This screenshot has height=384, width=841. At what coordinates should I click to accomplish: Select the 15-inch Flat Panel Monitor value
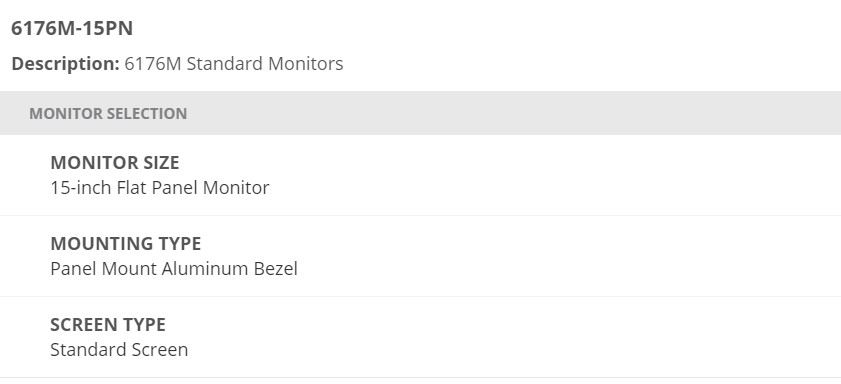click(x=160, y=188)
